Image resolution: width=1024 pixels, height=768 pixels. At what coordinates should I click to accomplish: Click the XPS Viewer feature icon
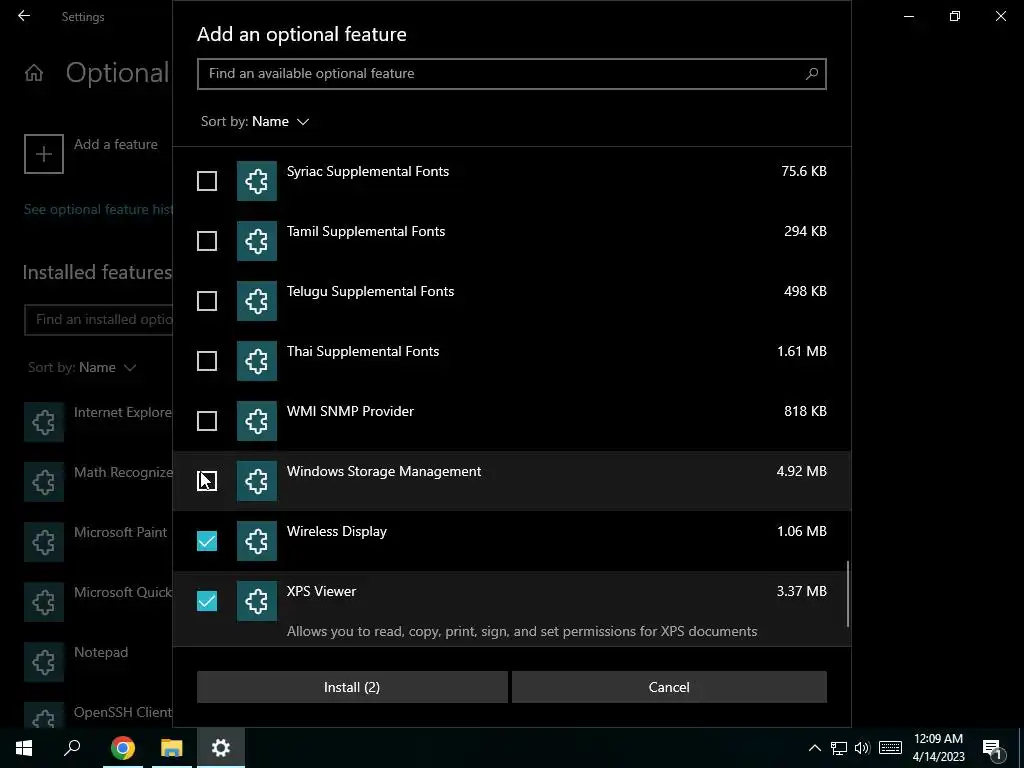pos(257,601)
